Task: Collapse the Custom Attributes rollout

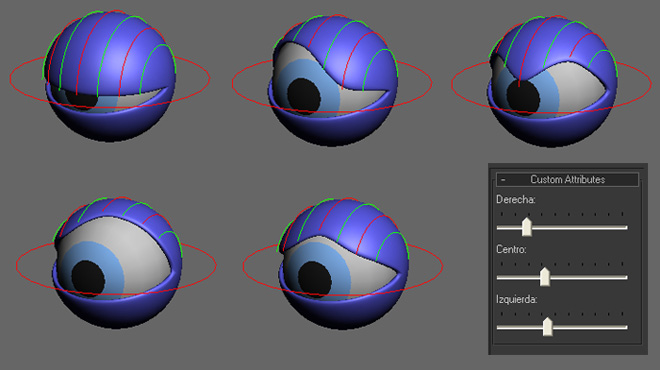Action: [567, 180]
